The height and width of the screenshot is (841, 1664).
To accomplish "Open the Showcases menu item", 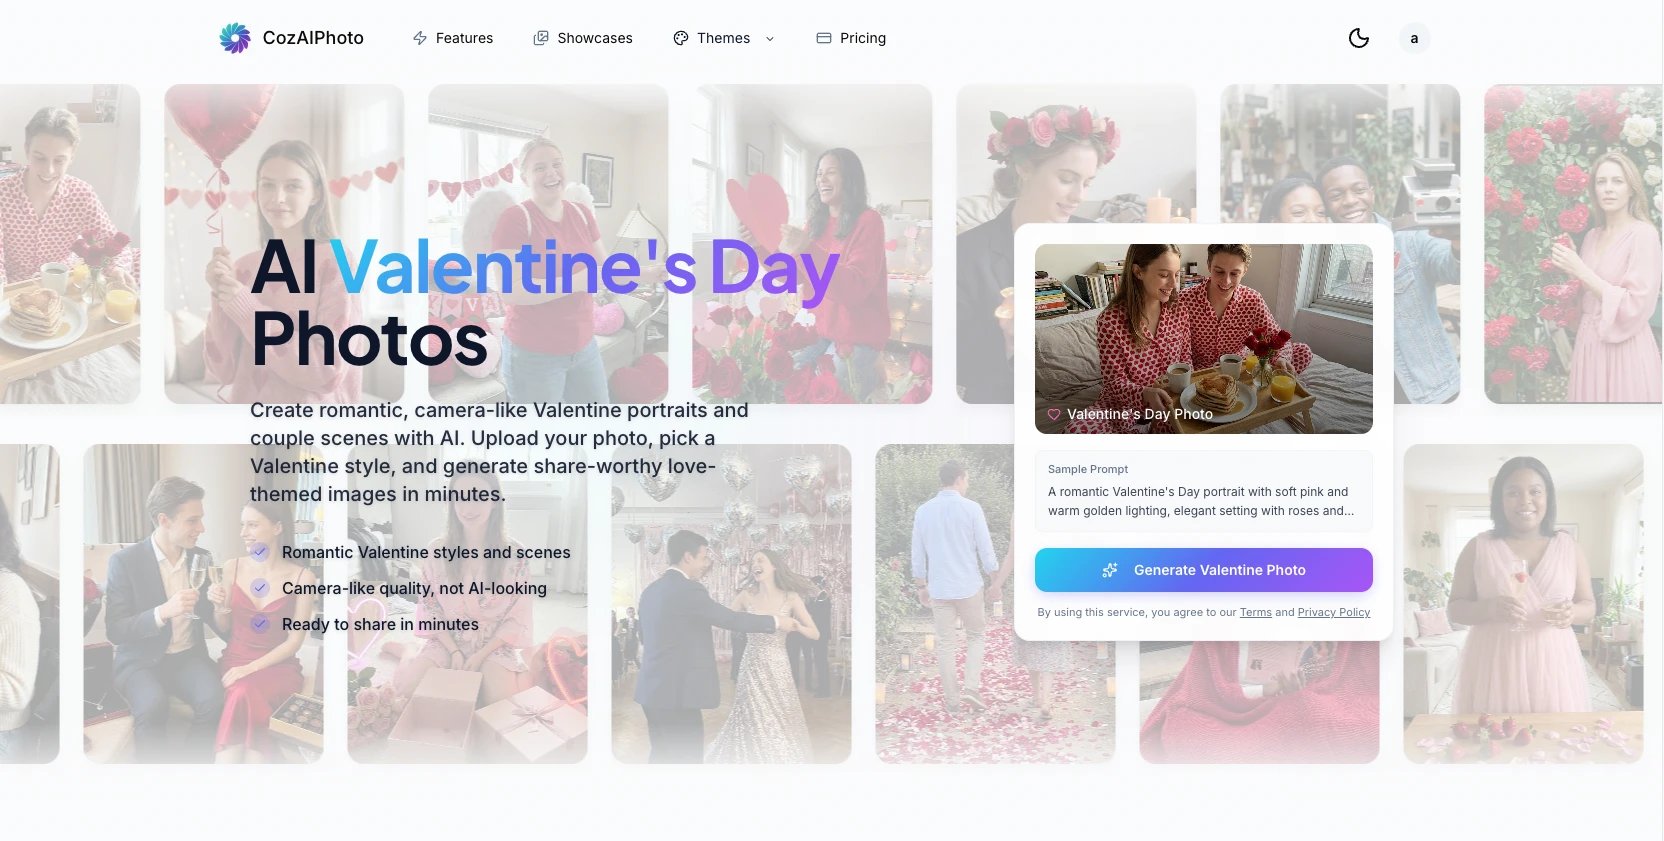I will [x=583, y=38].
